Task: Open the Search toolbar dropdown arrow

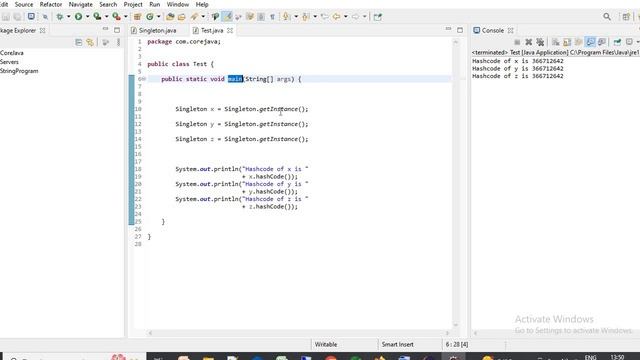Action: [203, 17]
